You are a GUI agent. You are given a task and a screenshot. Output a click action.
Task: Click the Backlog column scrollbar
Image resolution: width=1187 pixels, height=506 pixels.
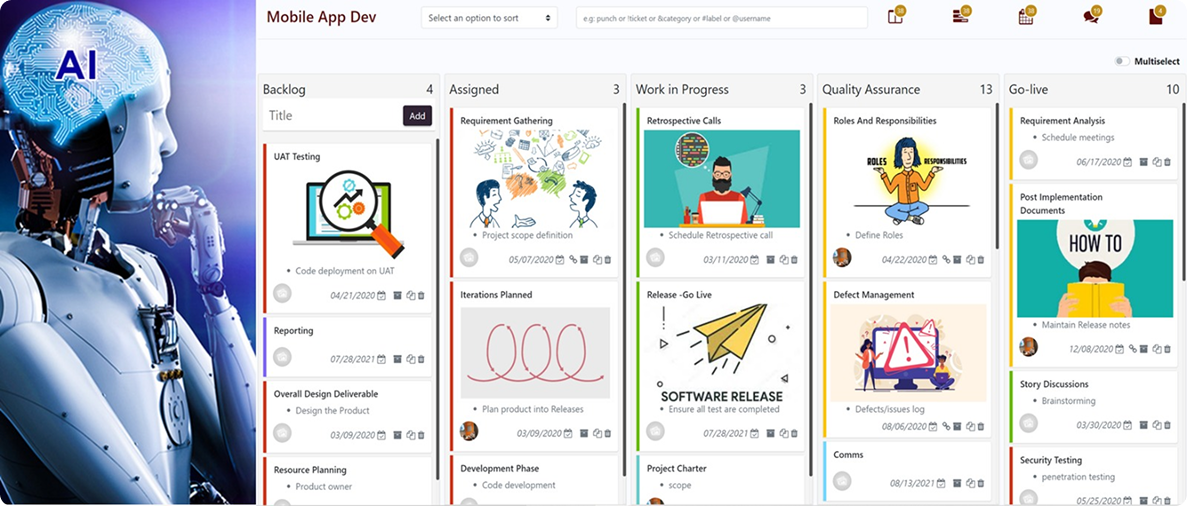click(438, 310)
